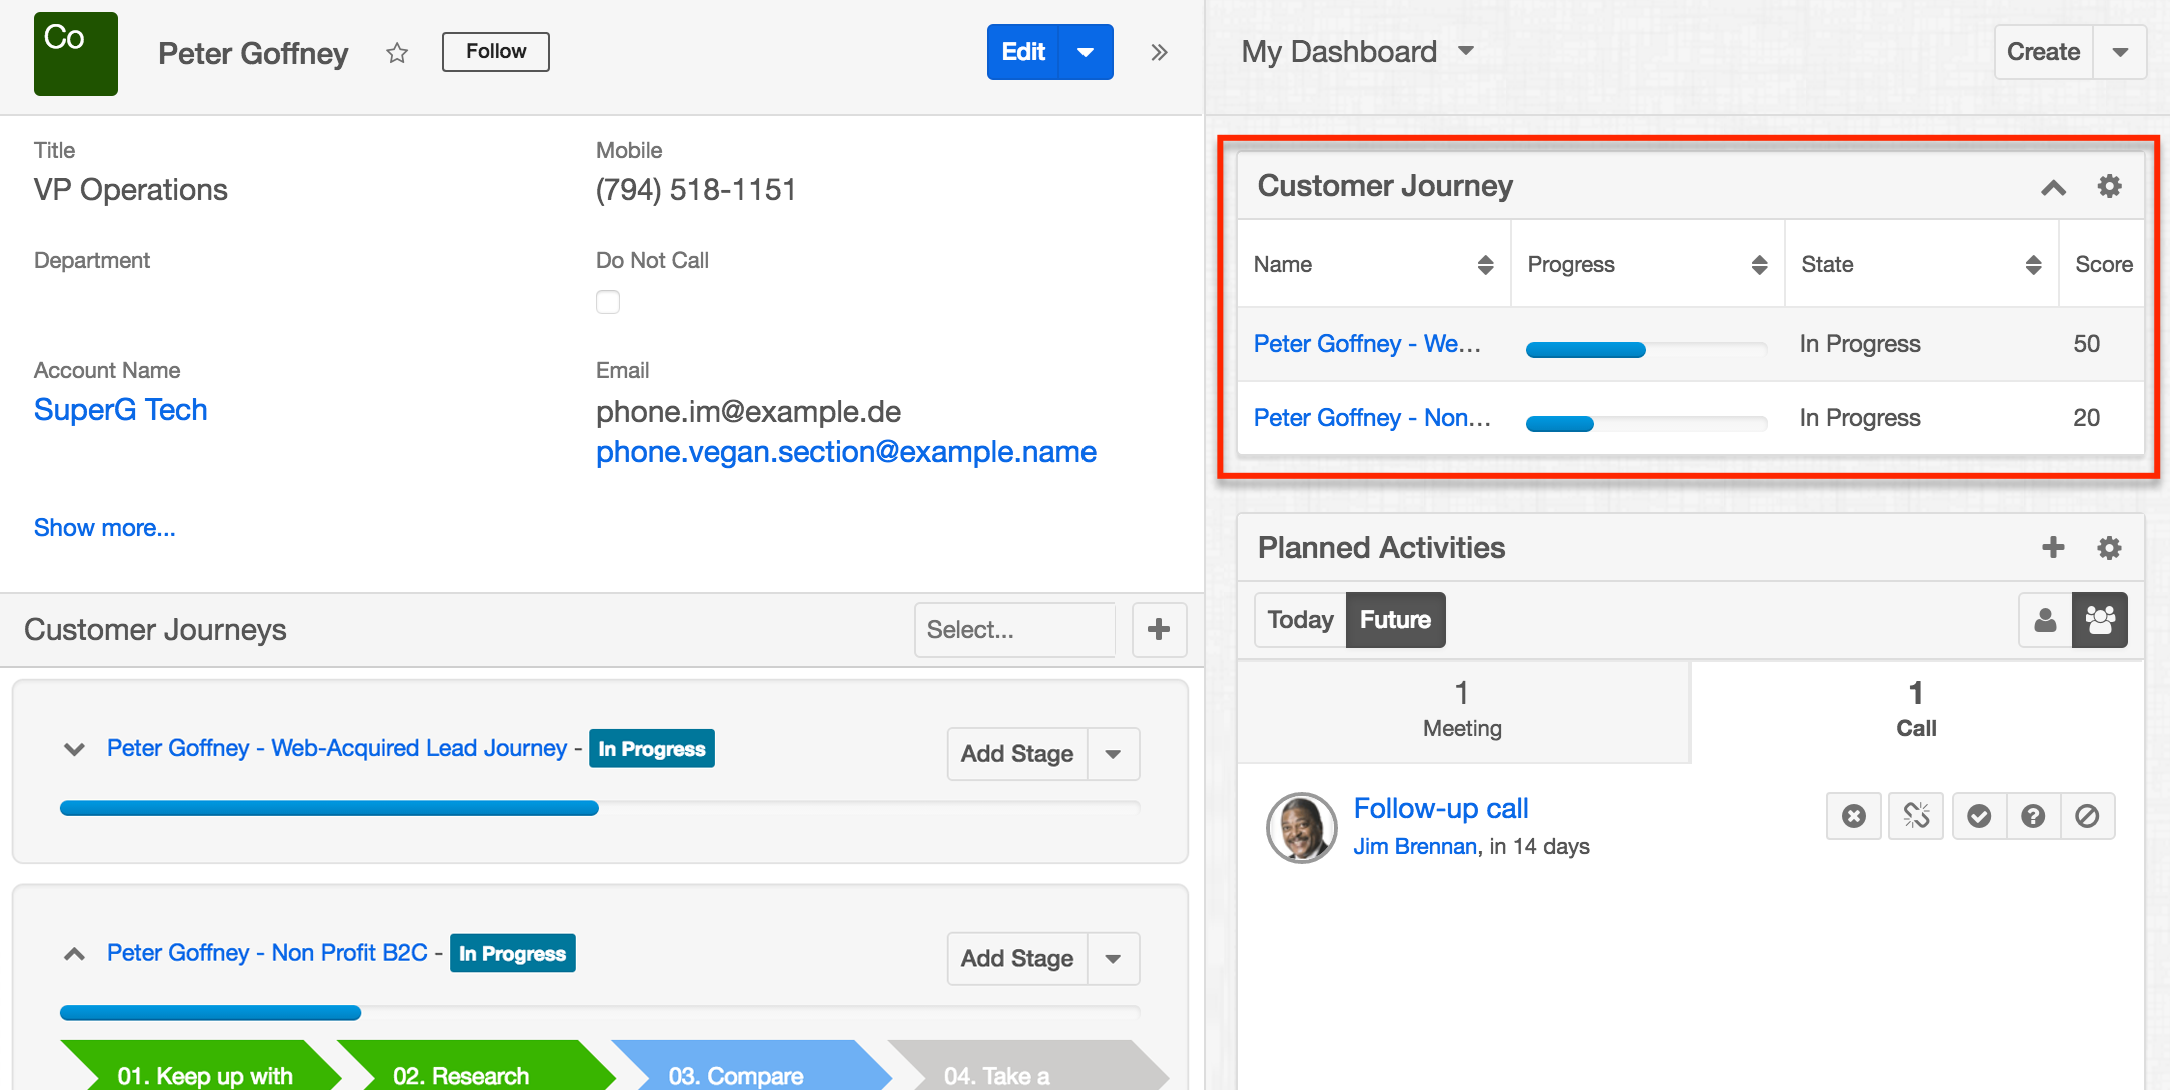Switch to Today activities tab
2170x1090 pixels.
click(x=1300, y=620)
